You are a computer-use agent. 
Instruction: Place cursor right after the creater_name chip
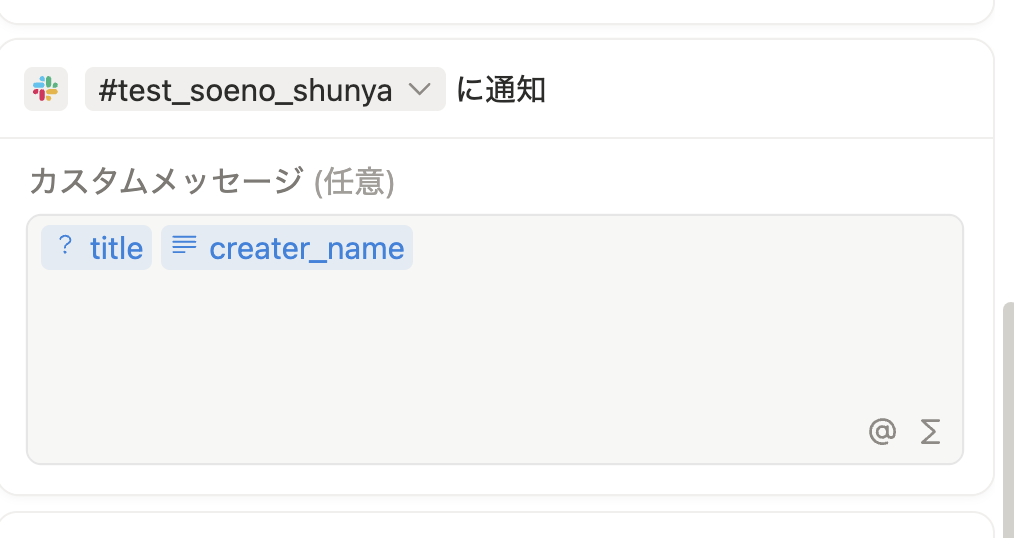[420, 247]
